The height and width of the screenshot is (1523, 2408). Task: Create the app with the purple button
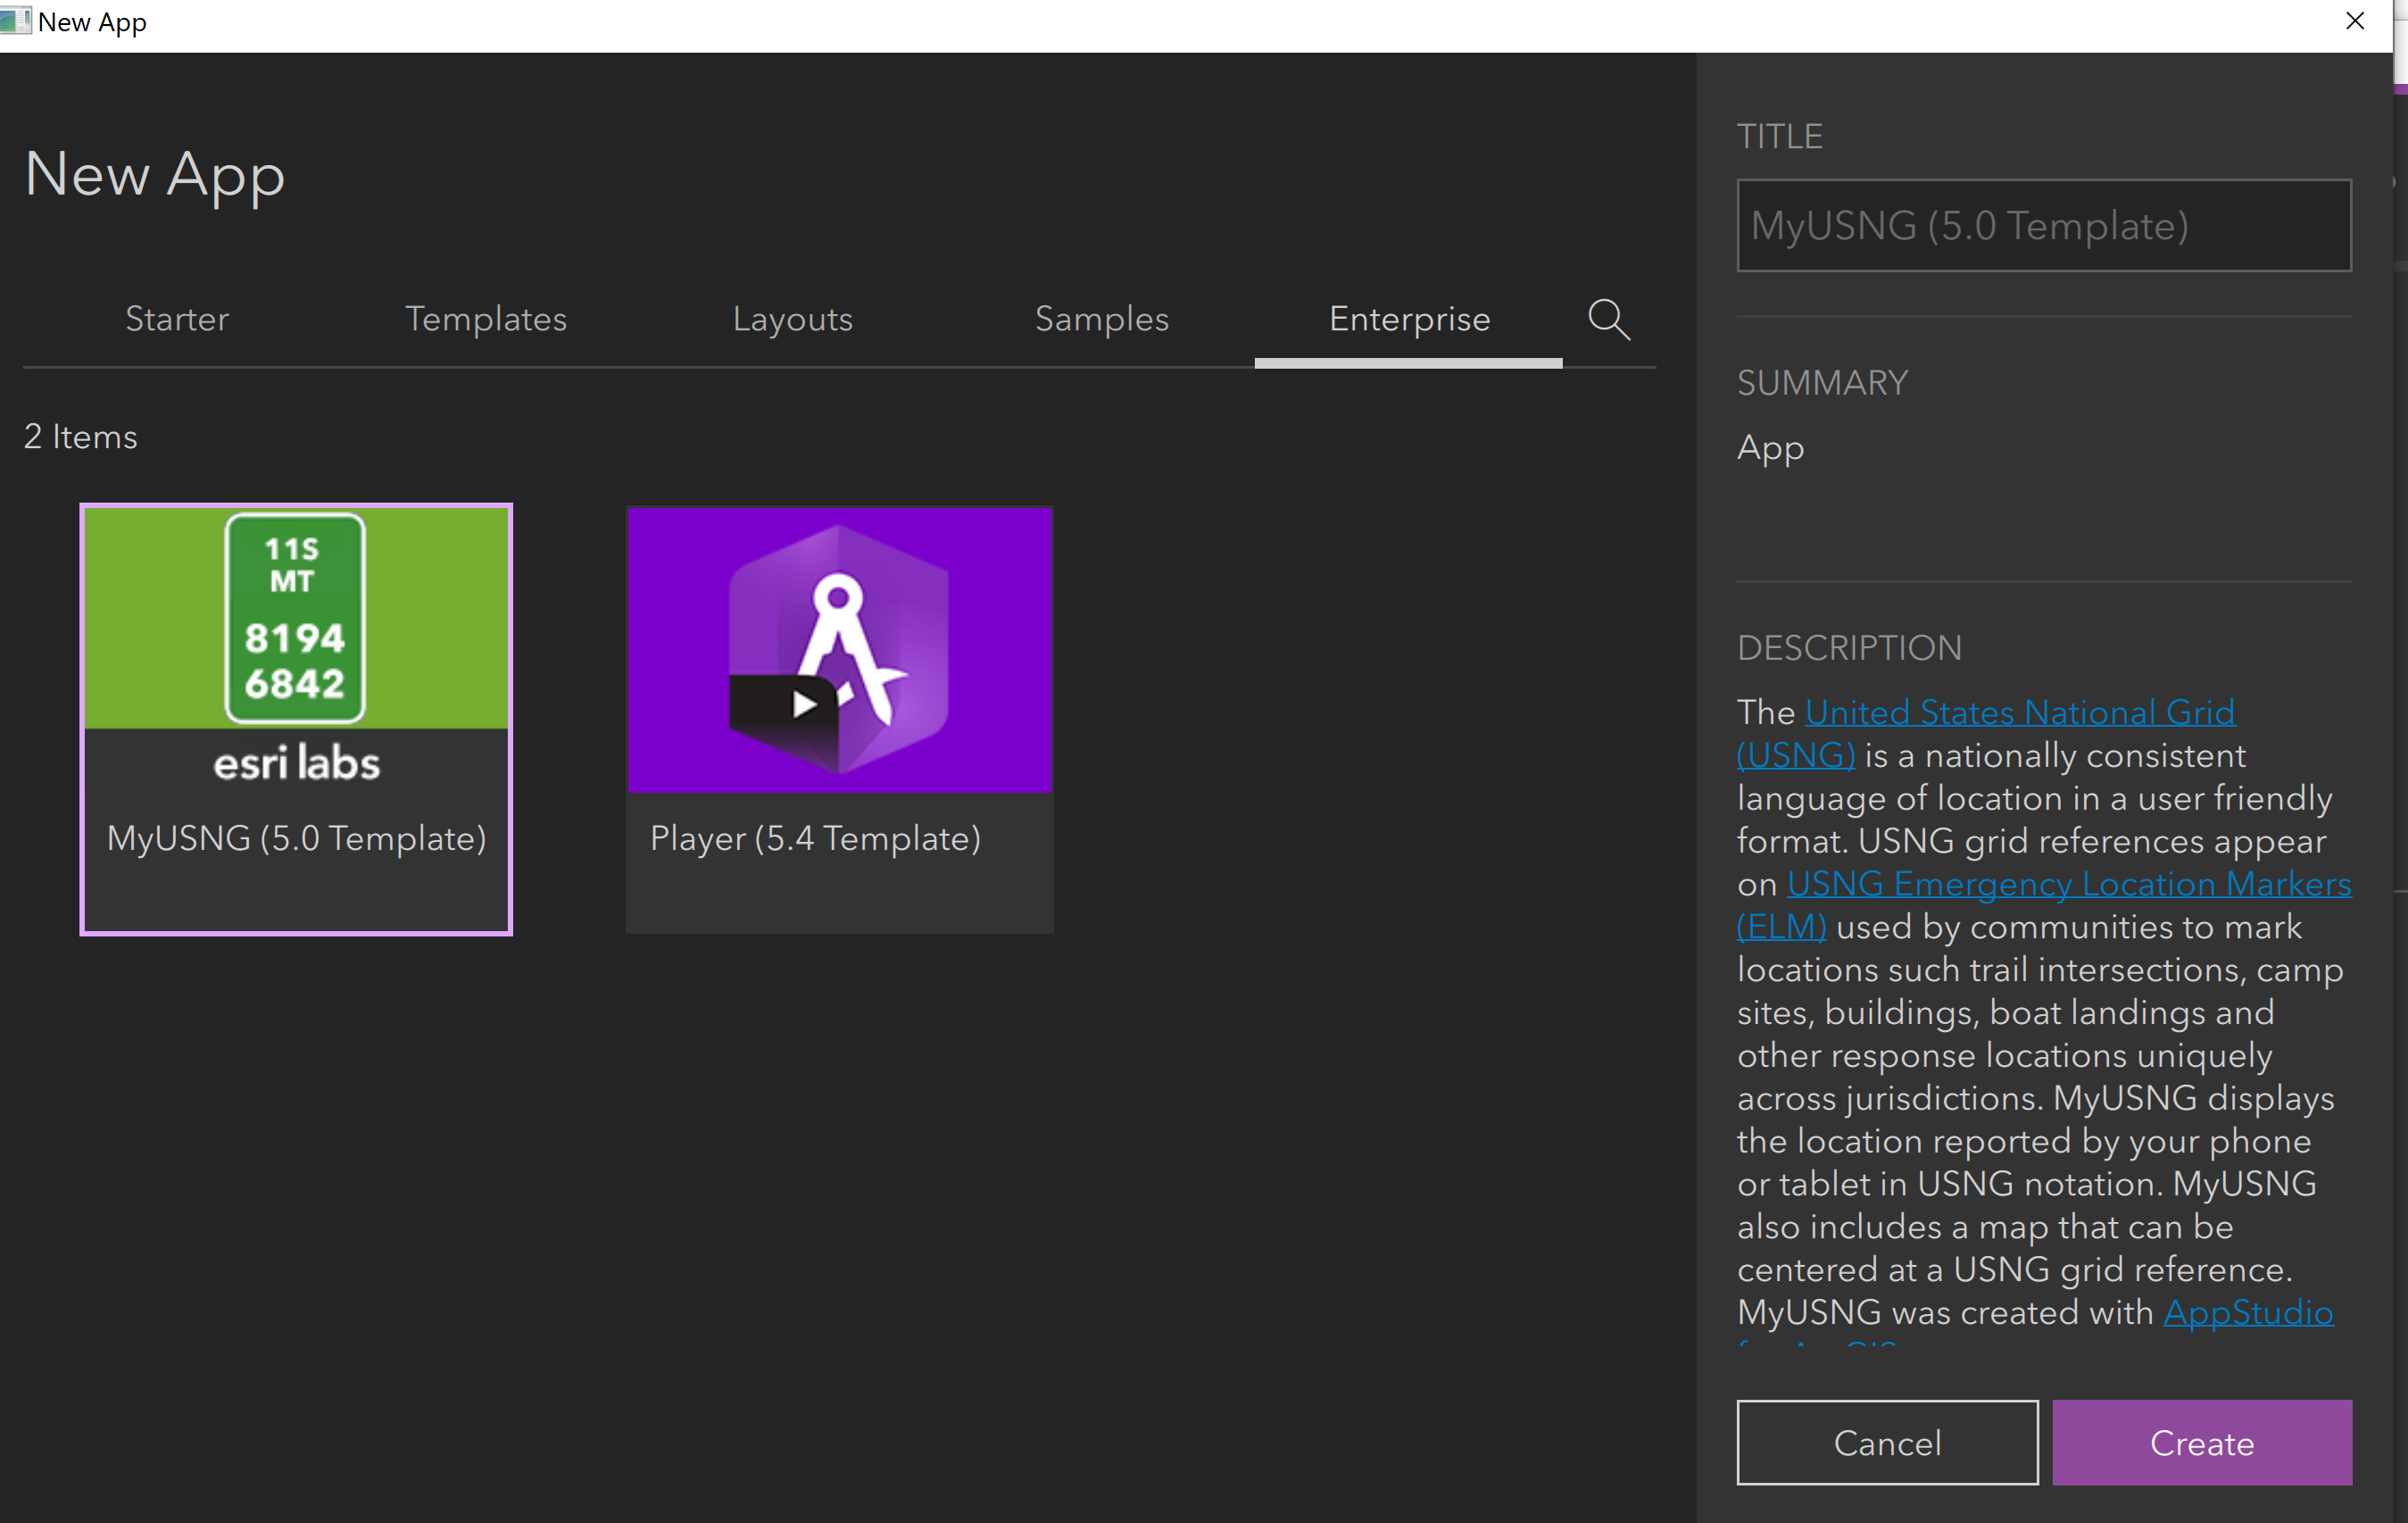tap(2202, 1442)
